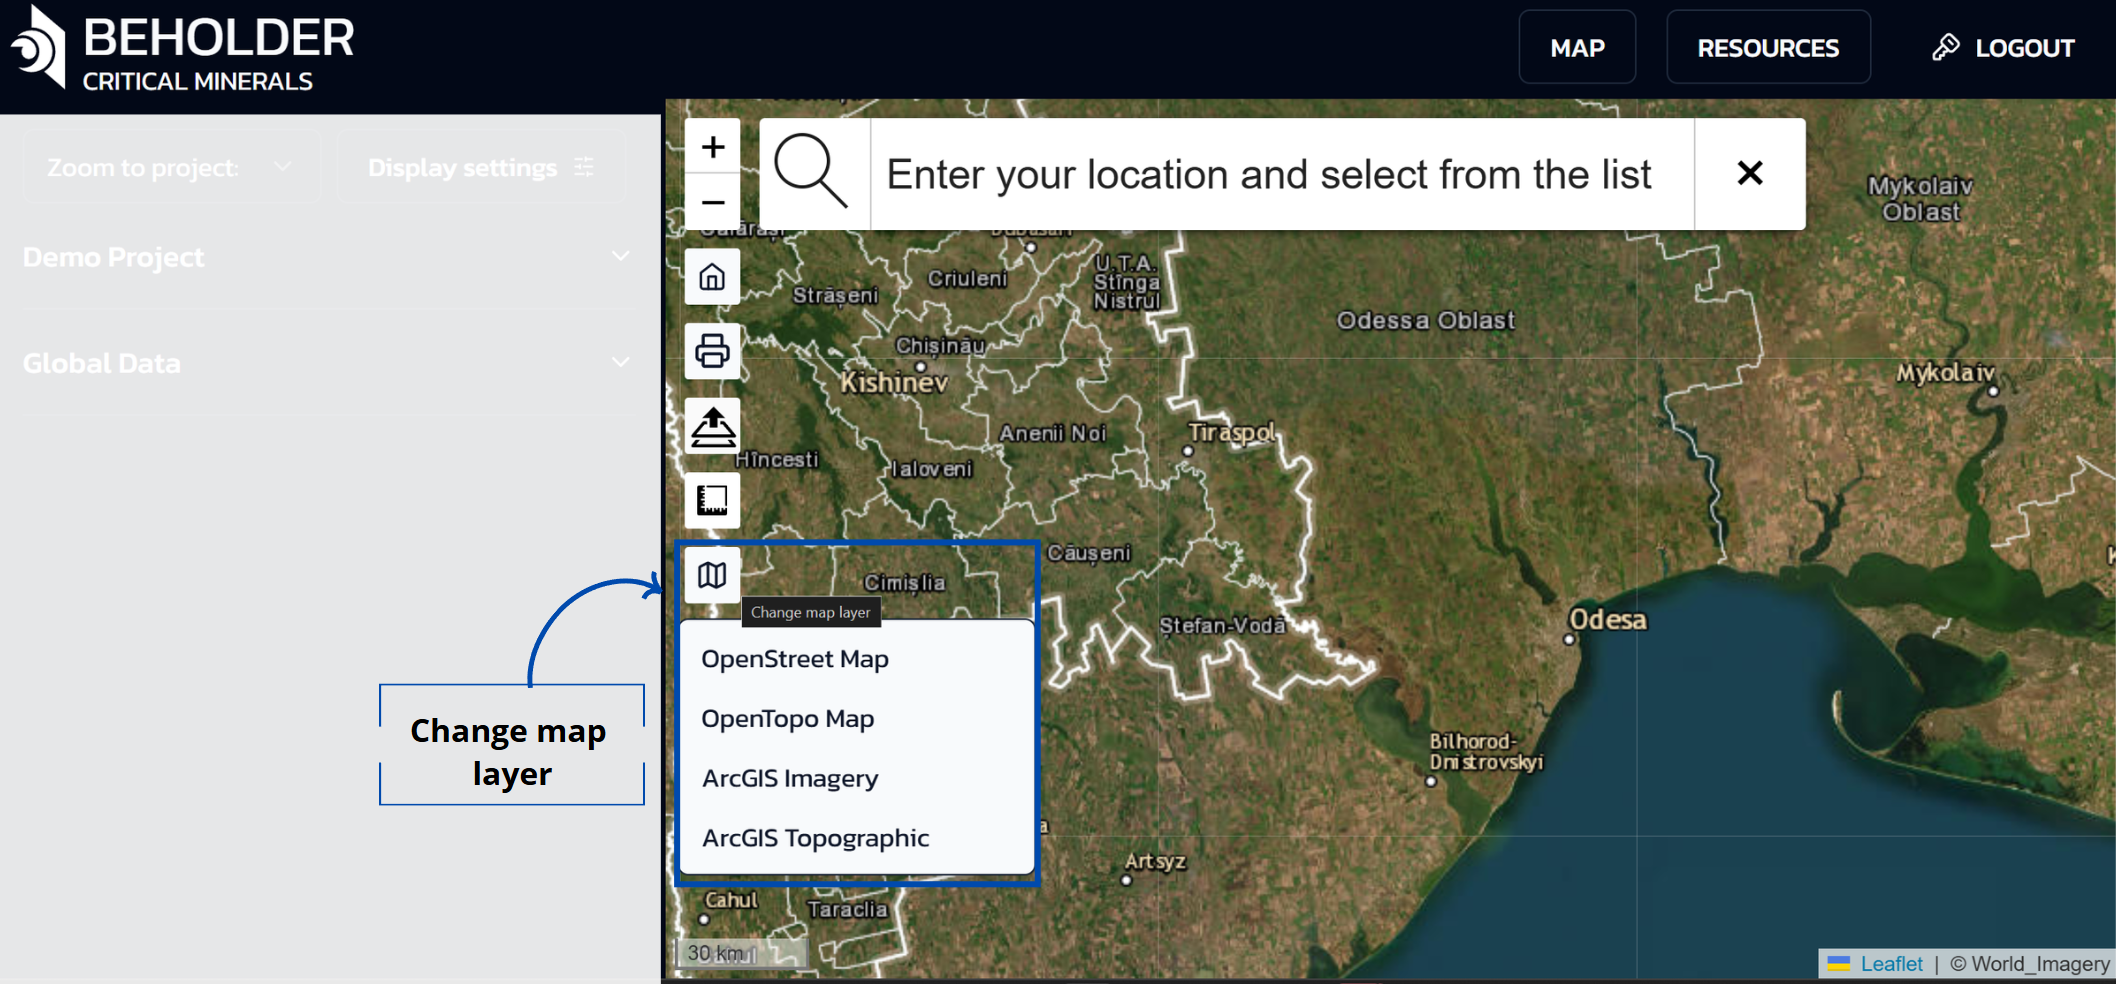Choose OpenStreet Map layer
This screenshot has width=2116, height=984.
(795, 659)
